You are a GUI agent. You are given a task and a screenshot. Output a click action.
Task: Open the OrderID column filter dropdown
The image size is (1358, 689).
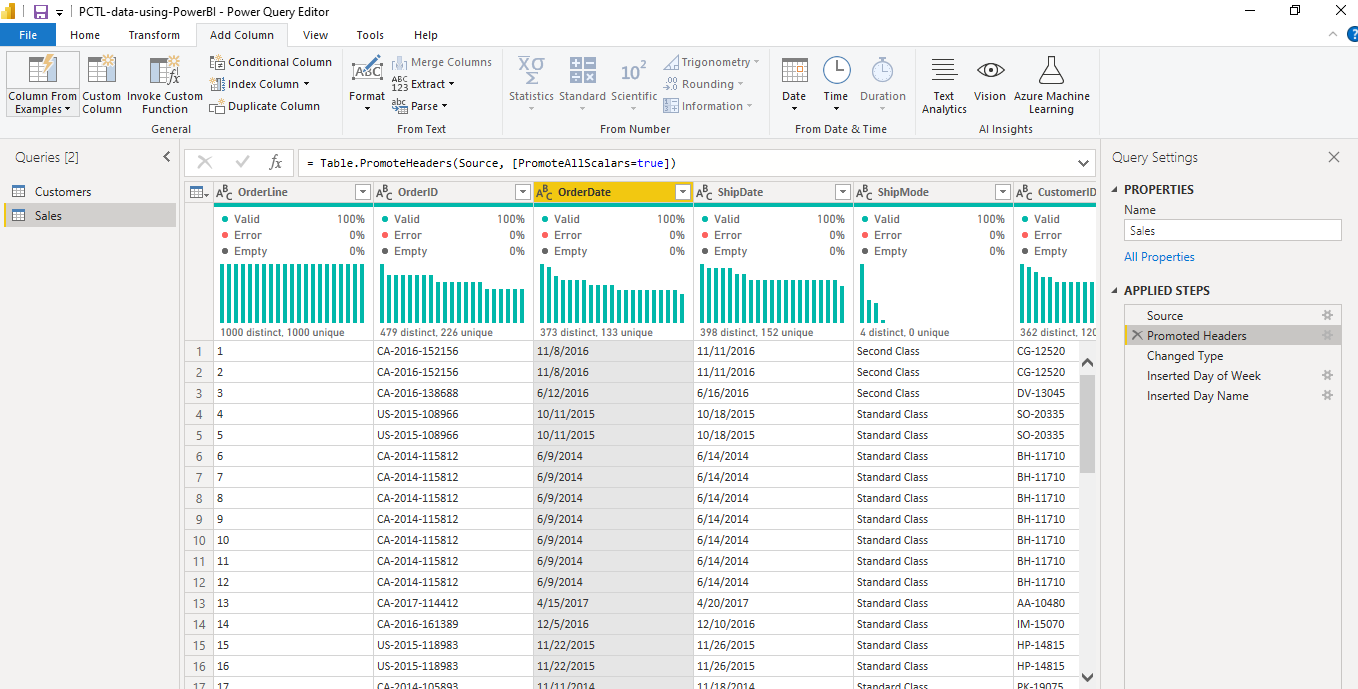pyautogui.click(x=522, y=192)
